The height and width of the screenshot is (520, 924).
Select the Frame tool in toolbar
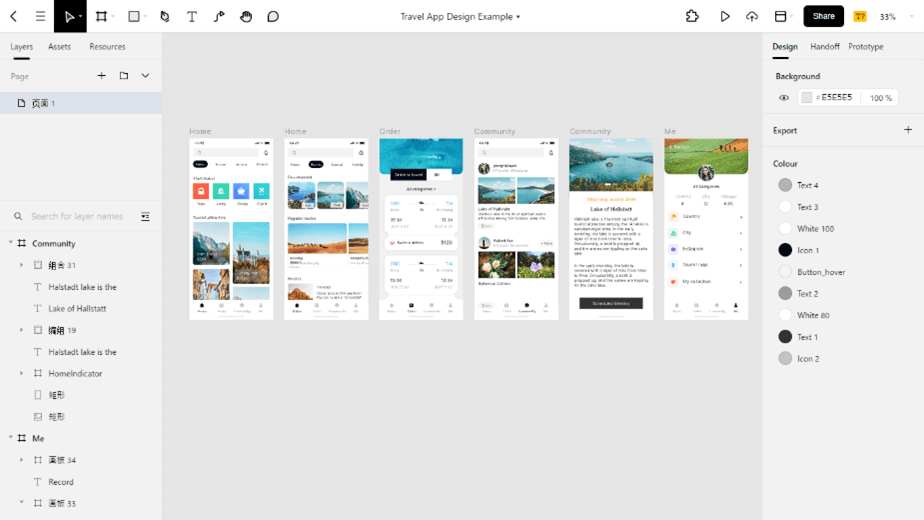click(x=101, y=17)
